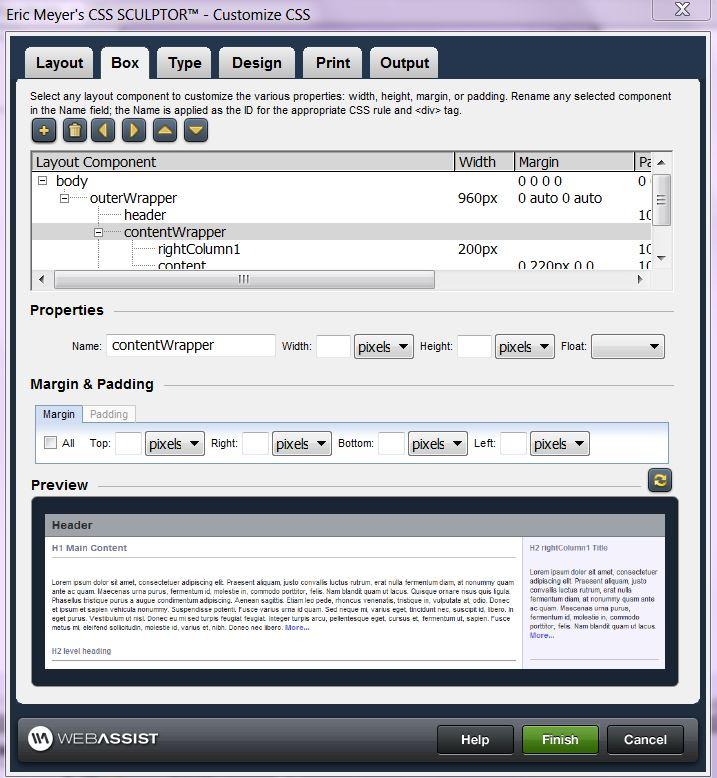Click the move right arrow icon
The image size is (717, 778).
tap(134, 130)
